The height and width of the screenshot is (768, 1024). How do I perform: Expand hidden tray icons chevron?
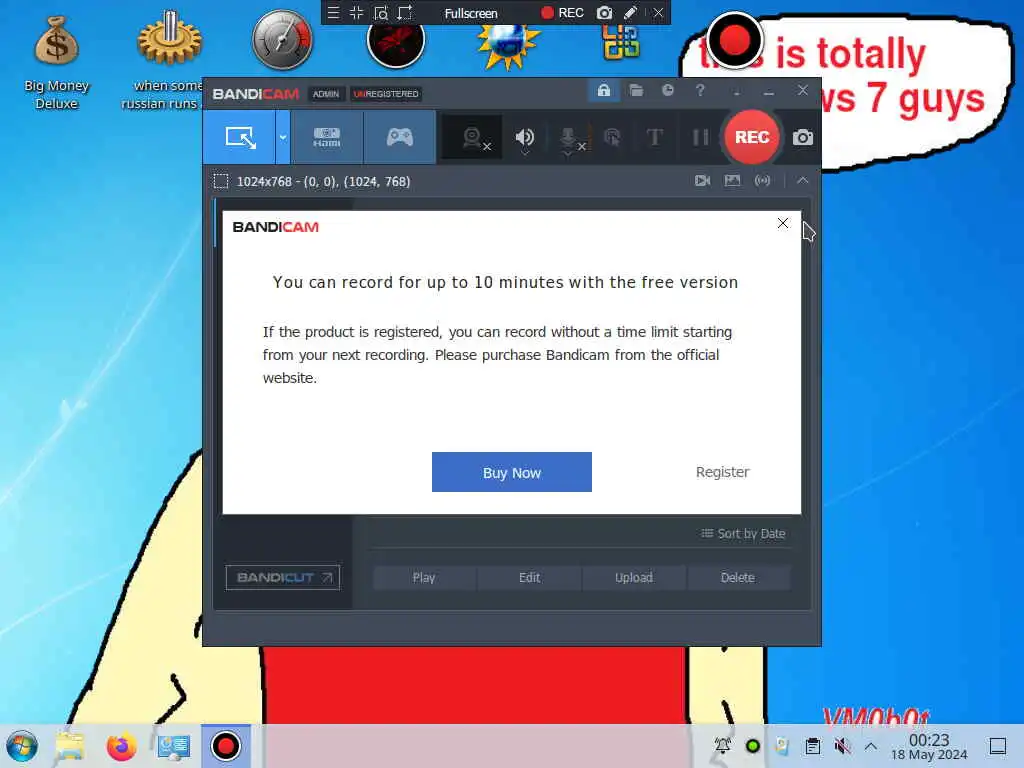pyautogui.click(x=871, y=746)
